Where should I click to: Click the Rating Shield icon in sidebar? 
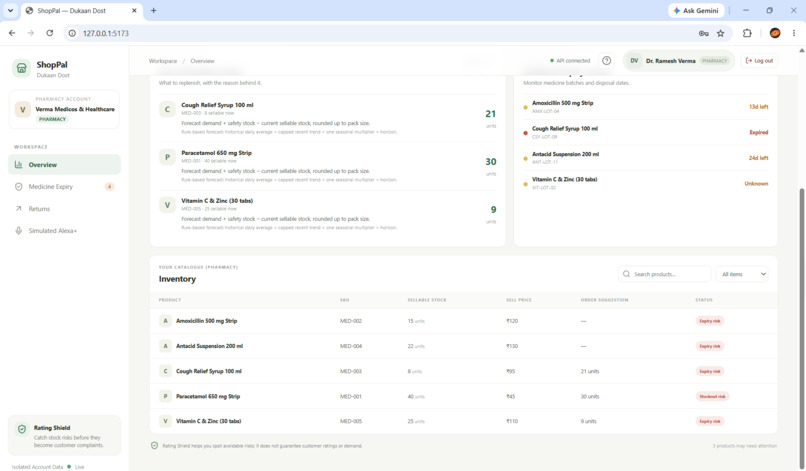click(22, 429)
